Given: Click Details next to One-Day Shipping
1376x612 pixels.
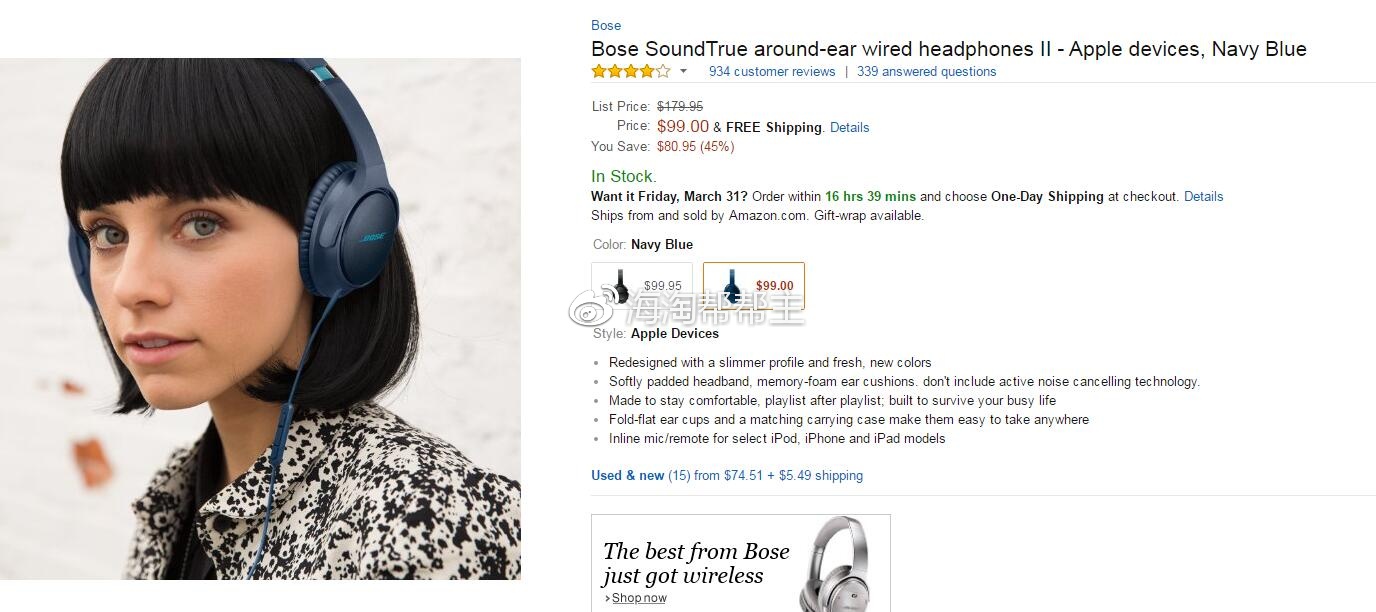Looking at the screenshot, I should pyautogui.click(x=1203, y=196).
